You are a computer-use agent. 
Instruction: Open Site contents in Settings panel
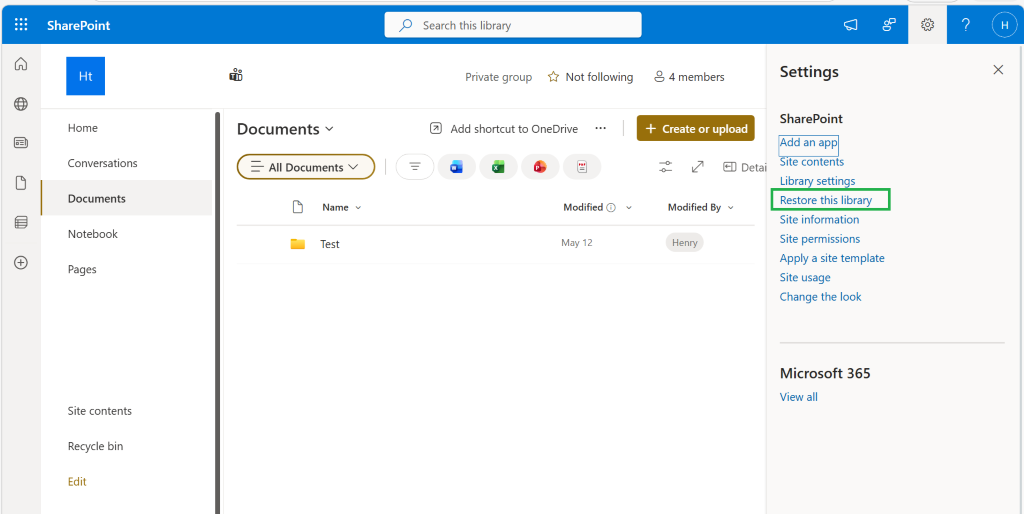[x=812, y=162]
